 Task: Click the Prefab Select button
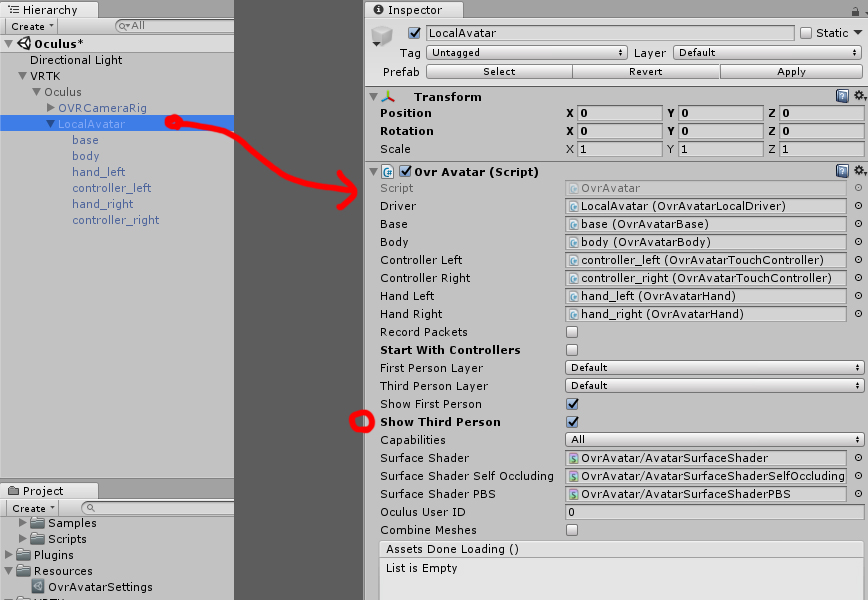tap(499, 71)
